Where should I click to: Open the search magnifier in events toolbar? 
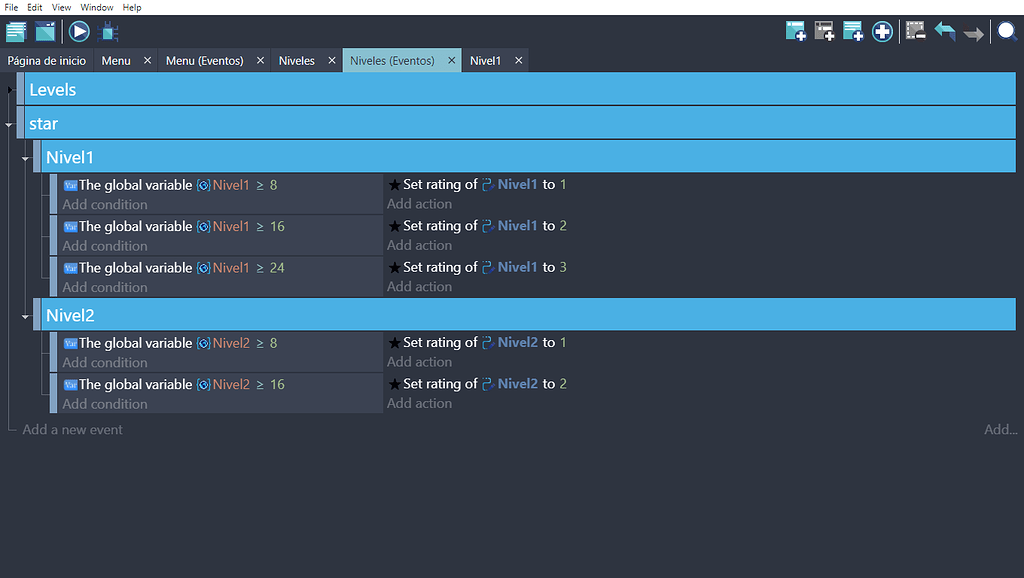1007,32
